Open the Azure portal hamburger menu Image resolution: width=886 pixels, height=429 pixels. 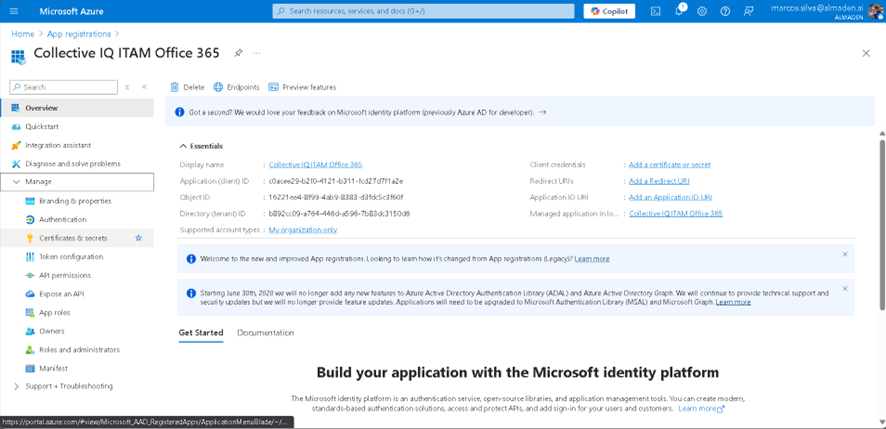pos(14,11)
